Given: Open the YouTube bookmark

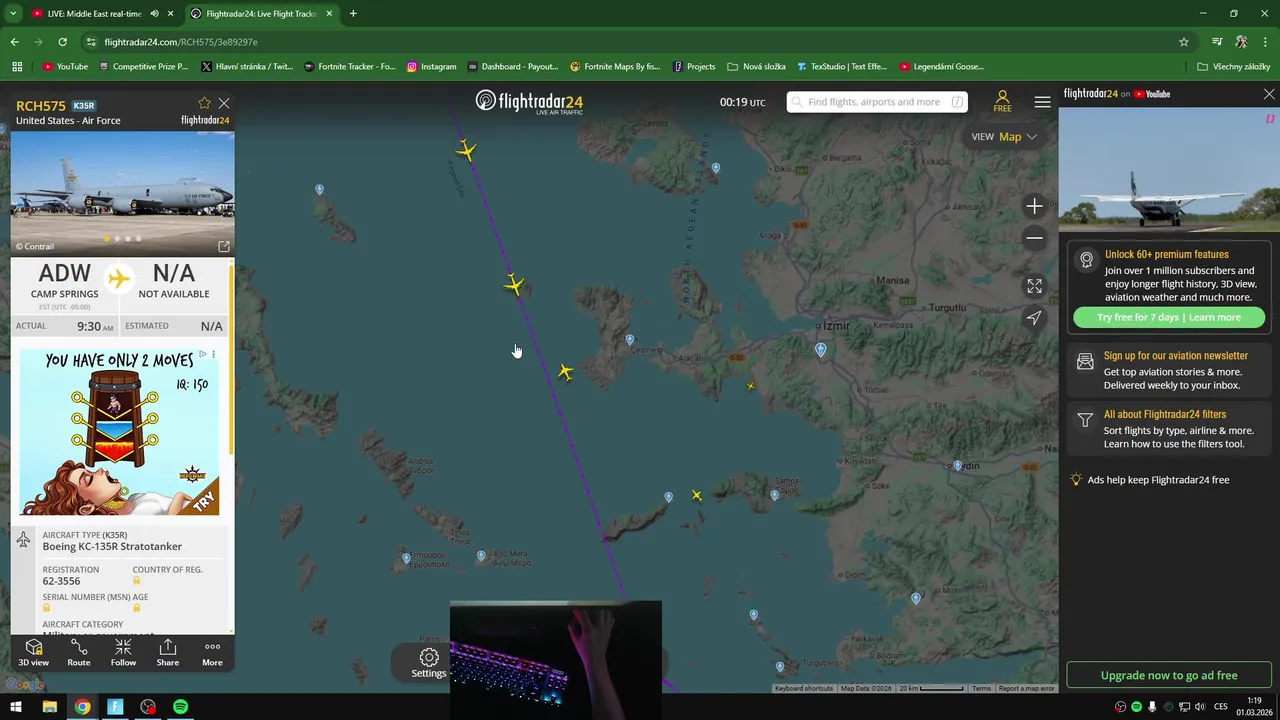Looking at the screenshot, I should tap(65, 66).
